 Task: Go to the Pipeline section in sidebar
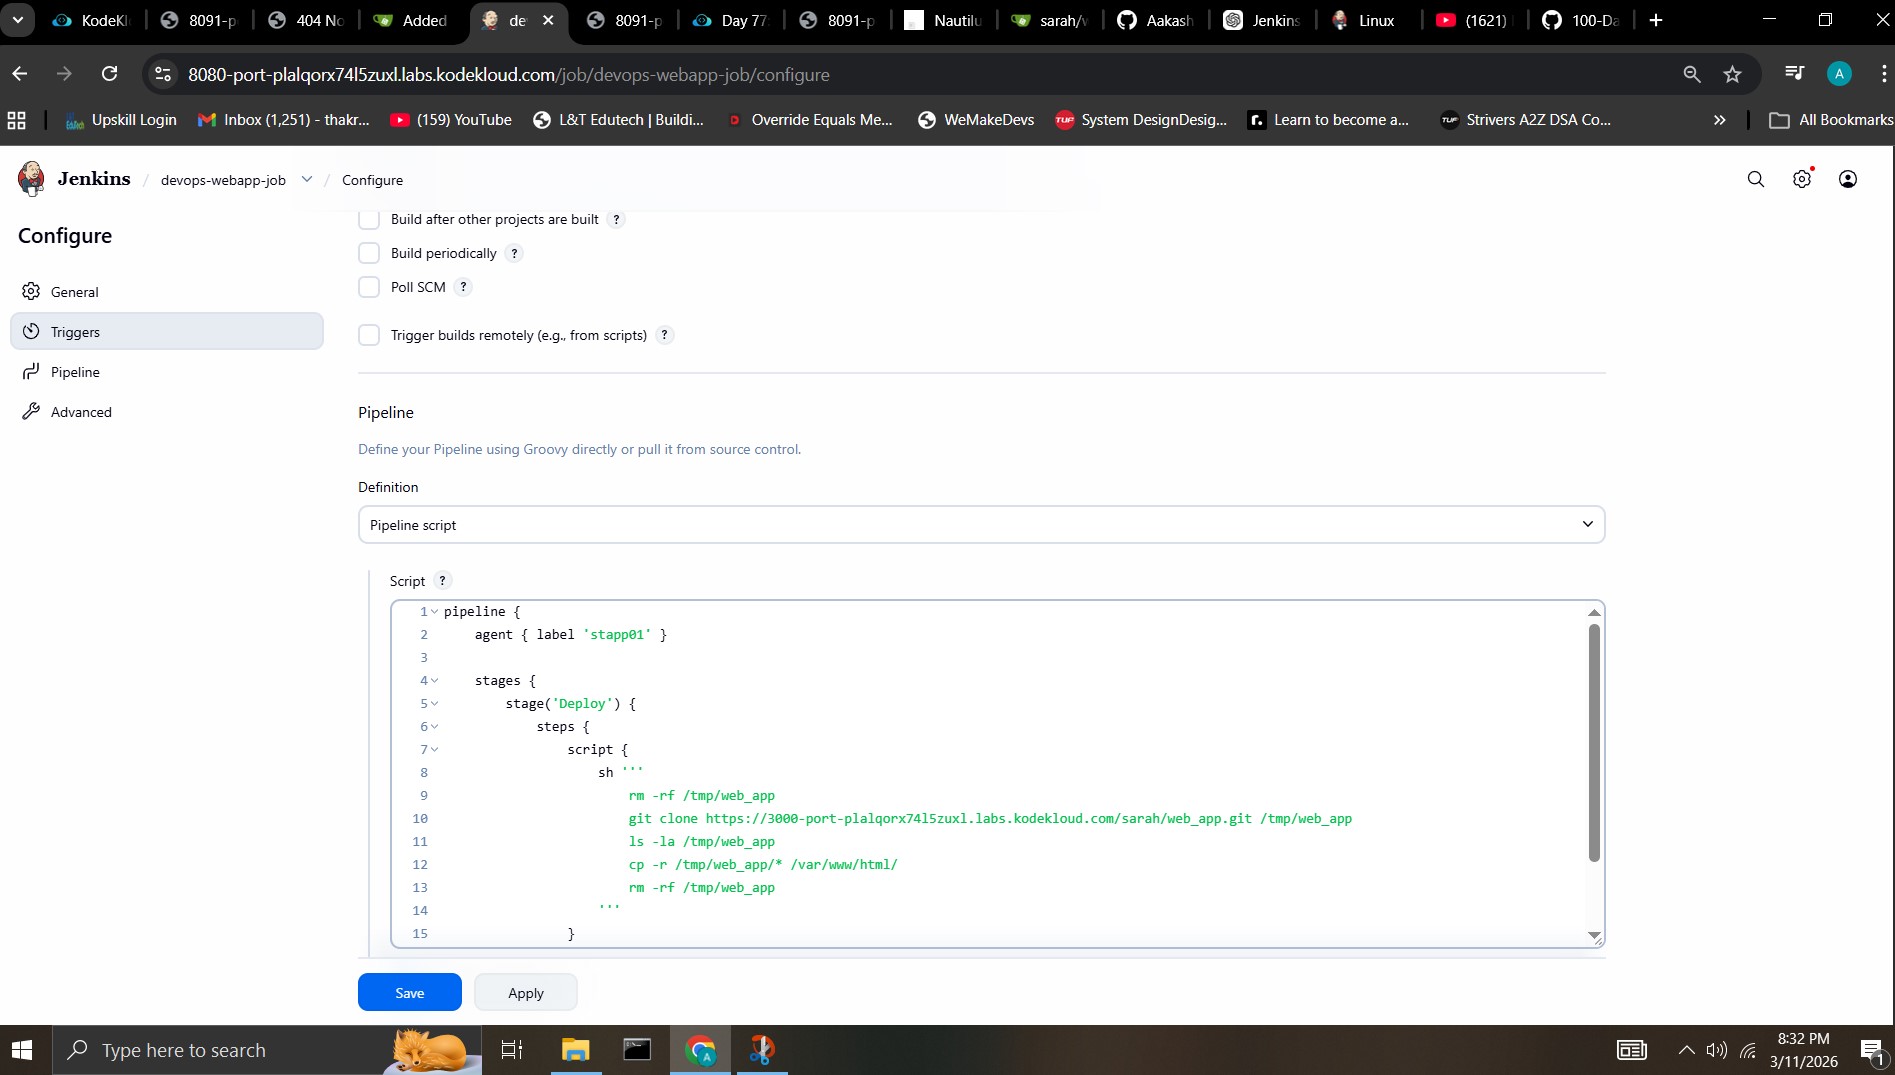click(x=167, y=372)
